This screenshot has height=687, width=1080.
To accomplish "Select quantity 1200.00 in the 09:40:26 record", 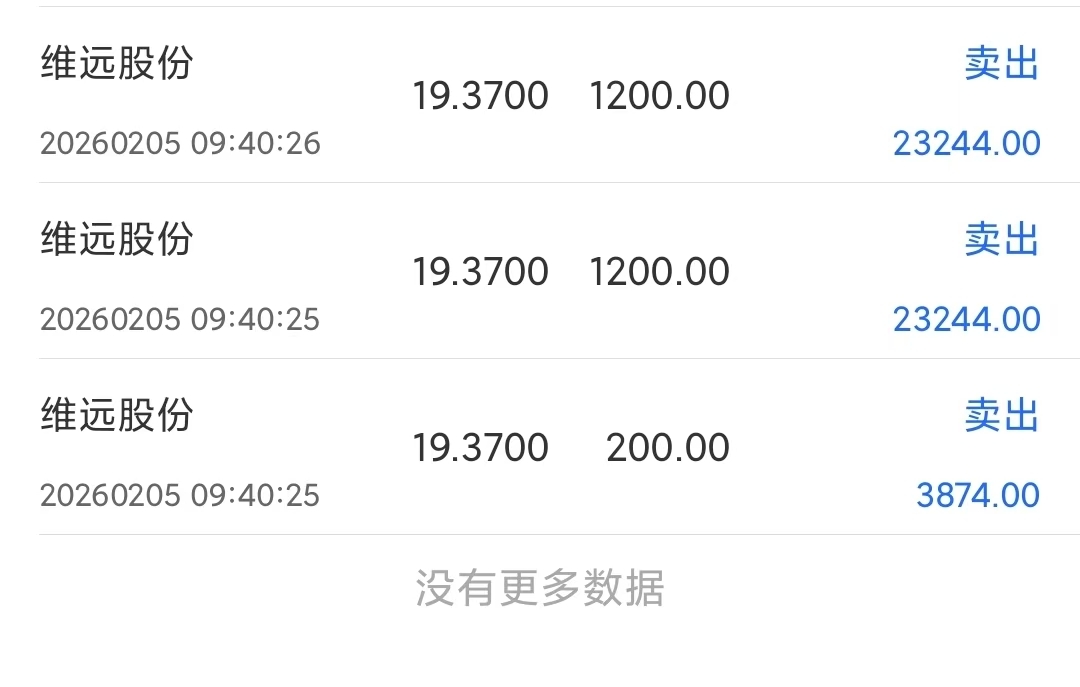I will tap(659, 96).
